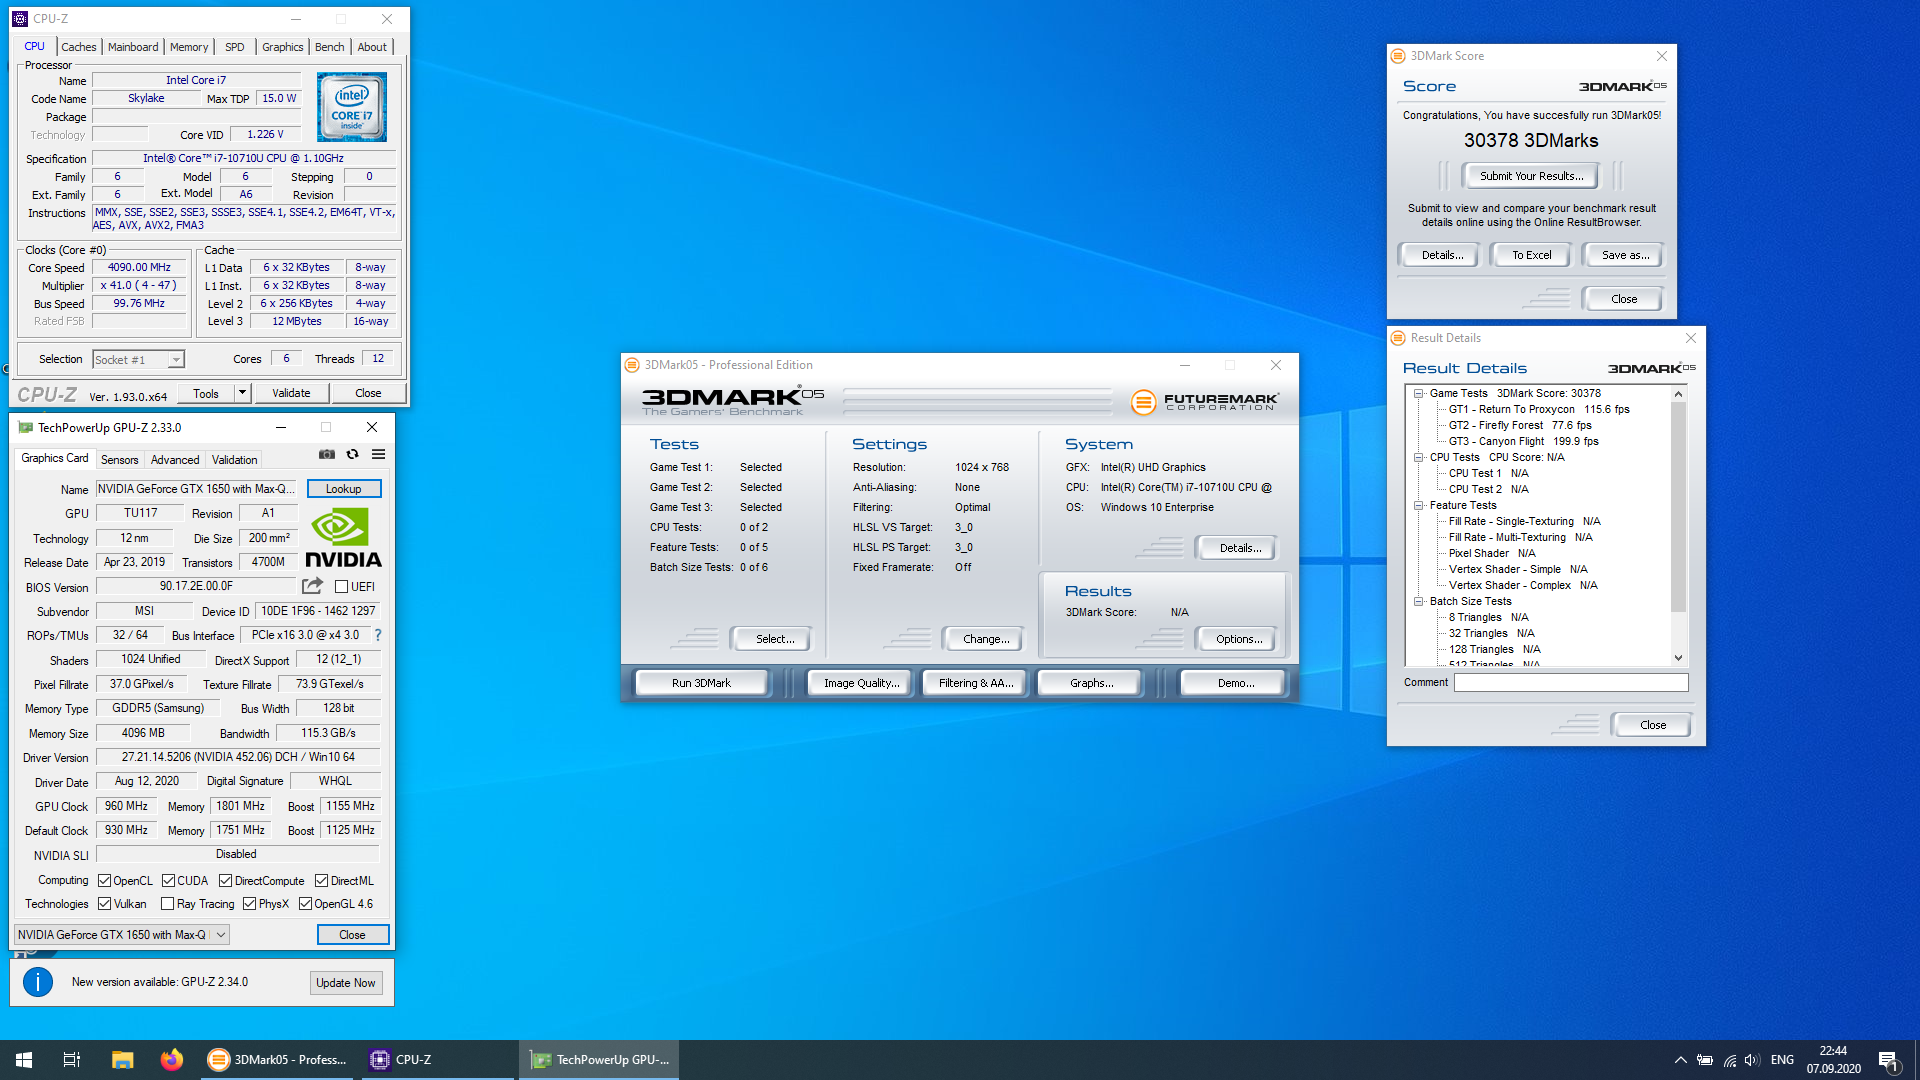The width and height of the screenshot is (1920, 1080).
Task: Open the Windows Start menu
Action: point(24,1060)
